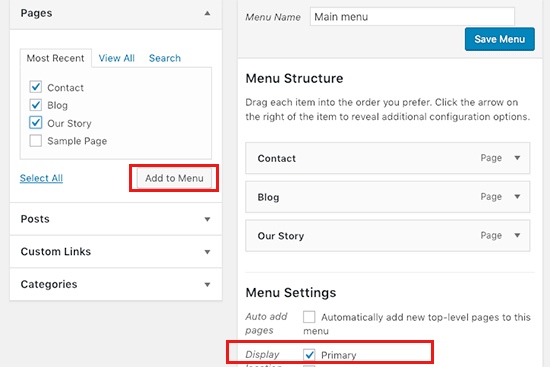Switch to the View All tab

(116, 58)
